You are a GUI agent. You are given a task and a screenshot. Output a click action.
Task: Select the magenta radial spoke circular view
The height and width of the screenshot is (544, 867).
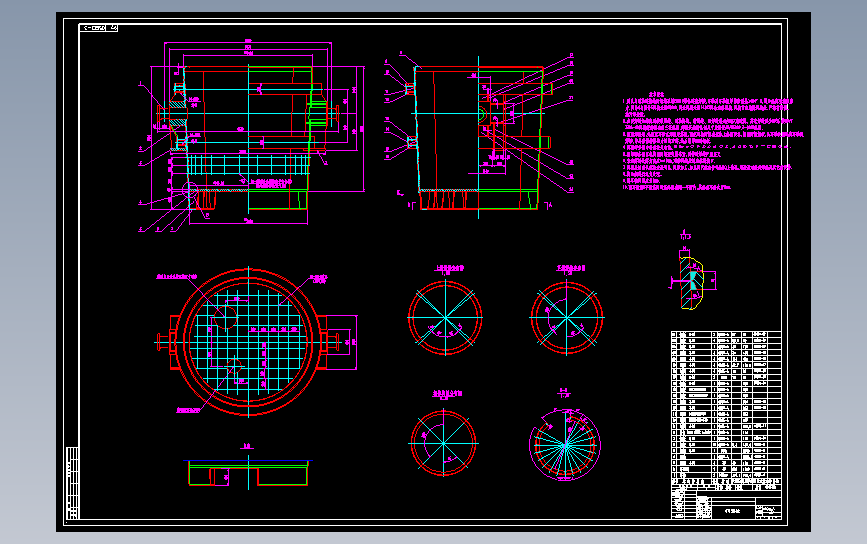565,445
